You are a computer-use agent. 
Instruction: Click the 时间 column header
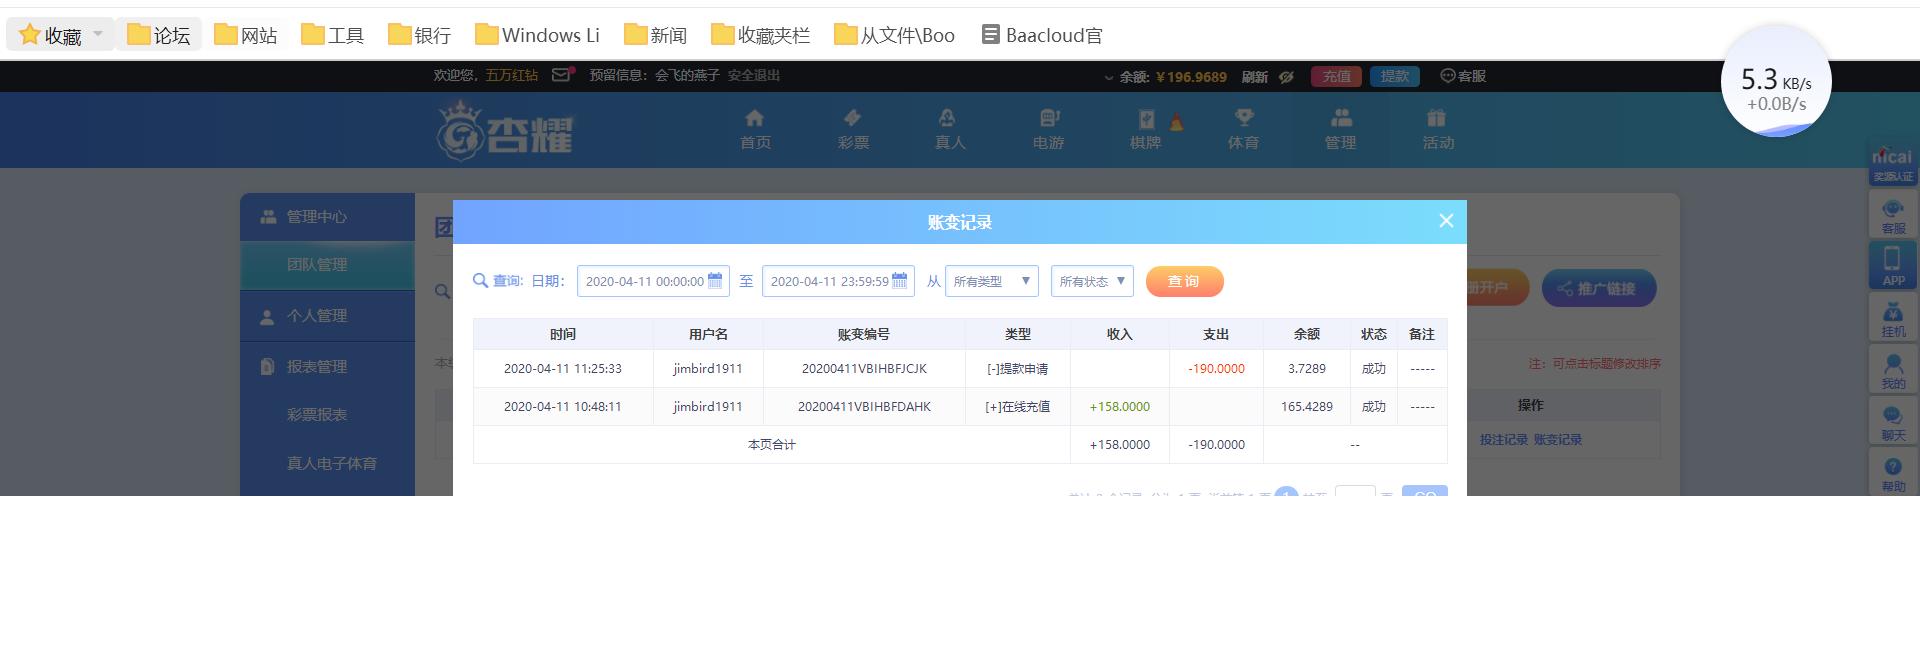tap(563, 334)
